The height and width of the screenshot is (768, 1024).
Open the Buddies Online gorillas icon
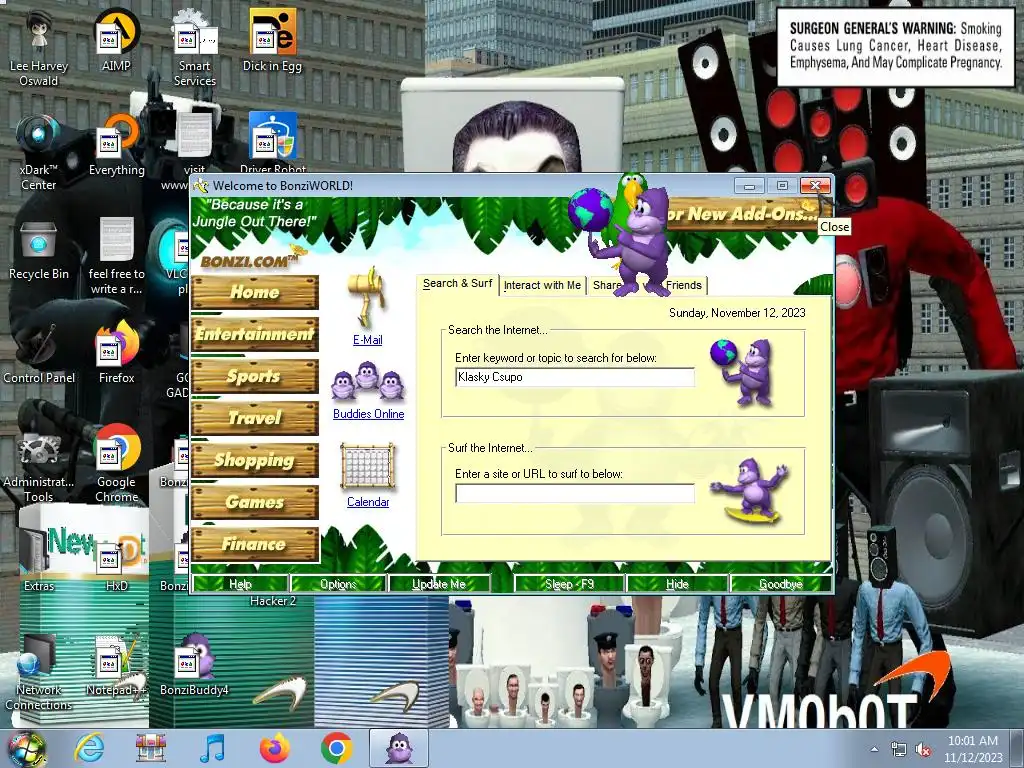point(368,383)
